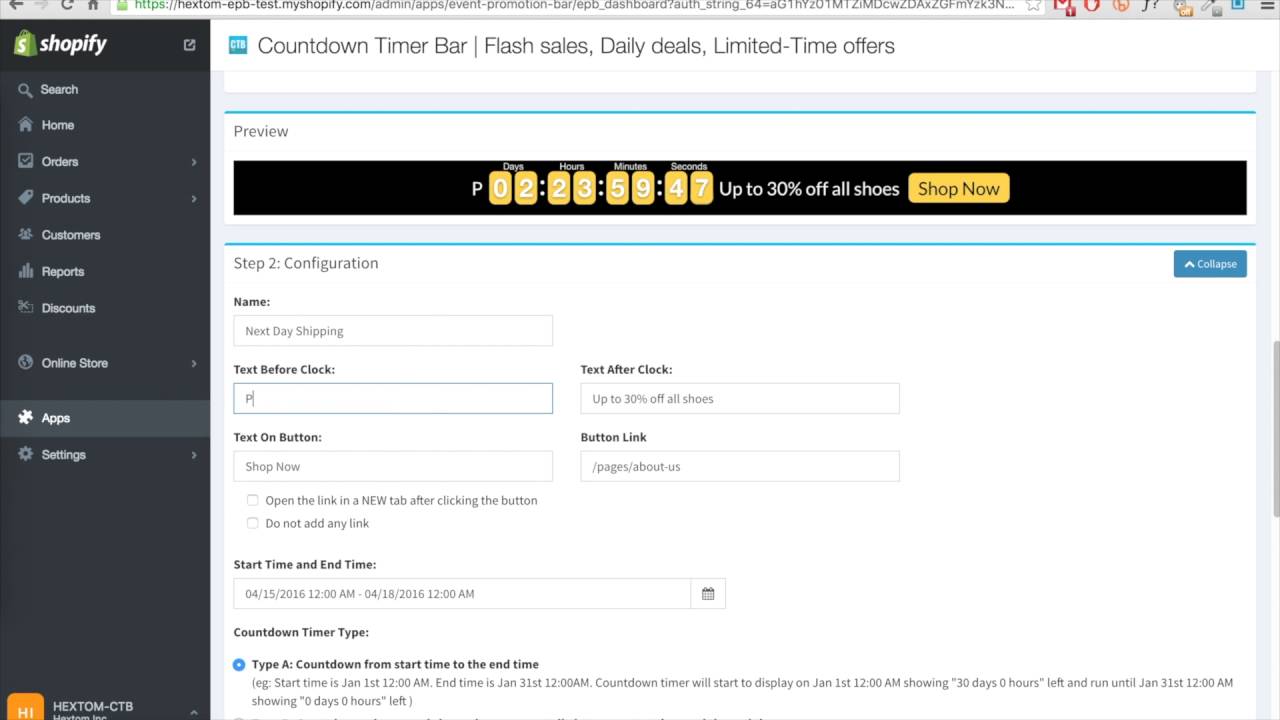Click Shop Now button in preview bar
1280x720 pixels.
[x=959, y=188]
